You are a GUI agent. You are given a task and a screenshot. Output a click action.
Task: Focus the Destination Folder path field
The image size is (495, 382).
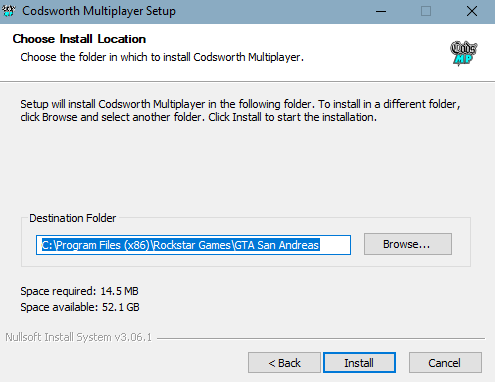tap(193, 245)
